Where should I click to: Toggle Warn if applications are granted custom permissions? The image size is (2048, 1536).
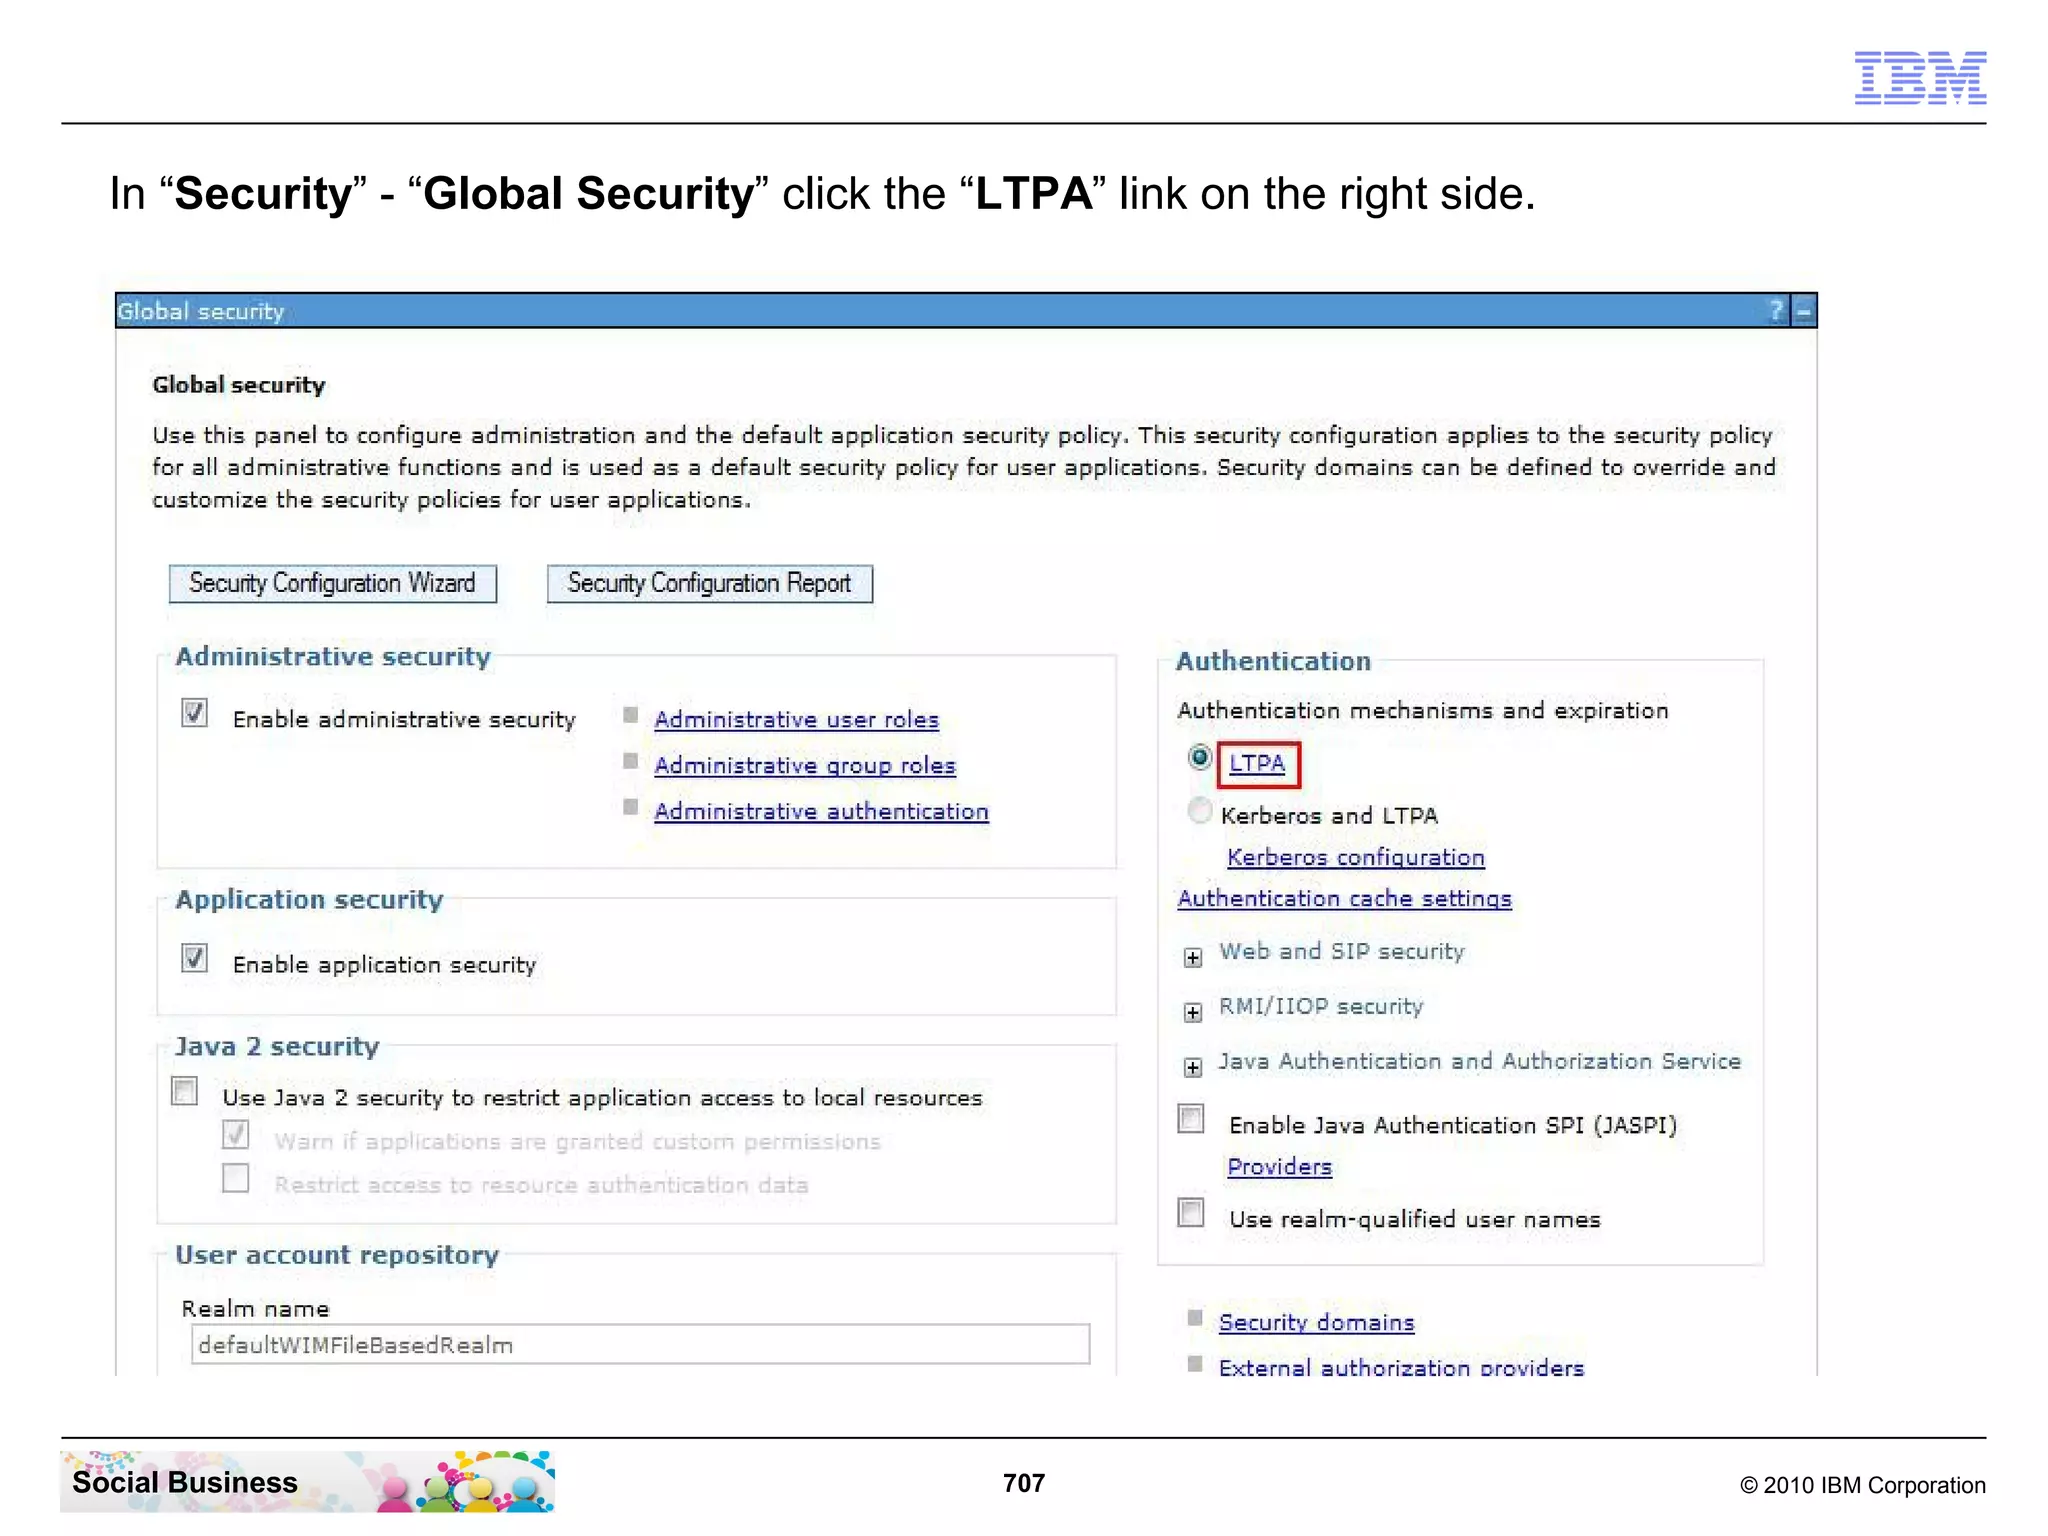point(236,1135)
